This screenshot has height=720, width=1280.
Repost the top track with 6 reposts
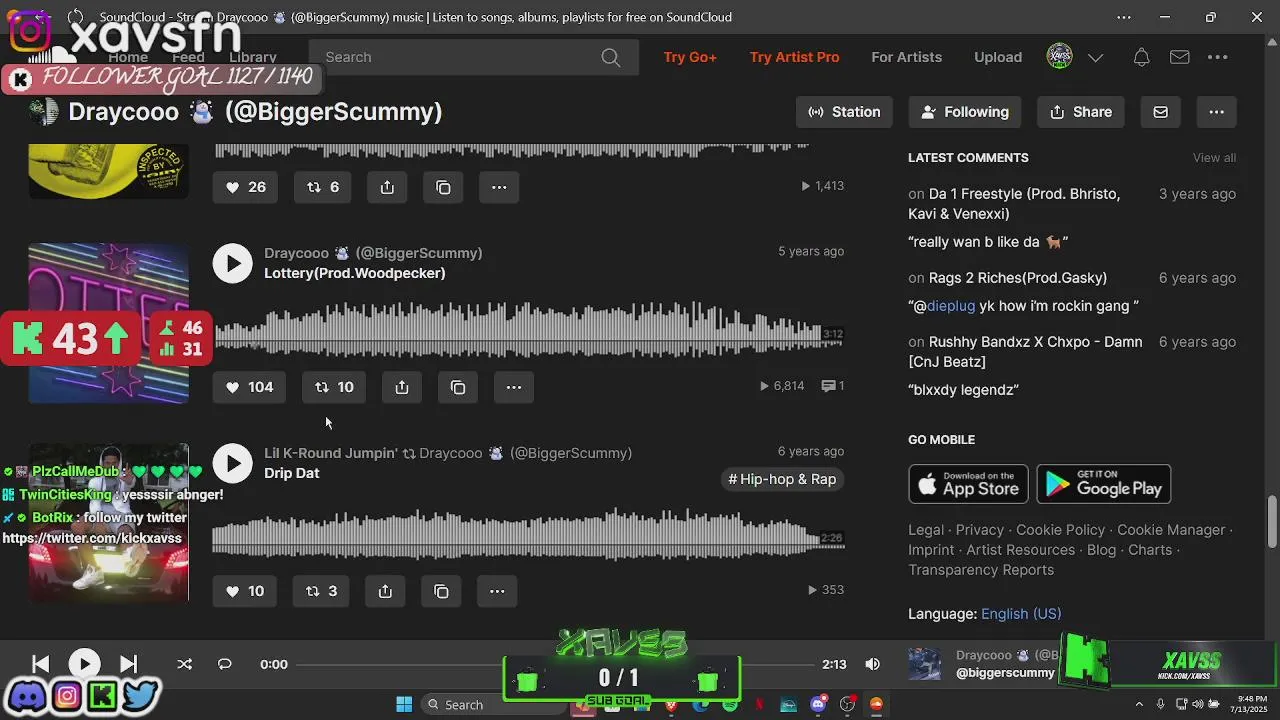click(x=323, y=187)
